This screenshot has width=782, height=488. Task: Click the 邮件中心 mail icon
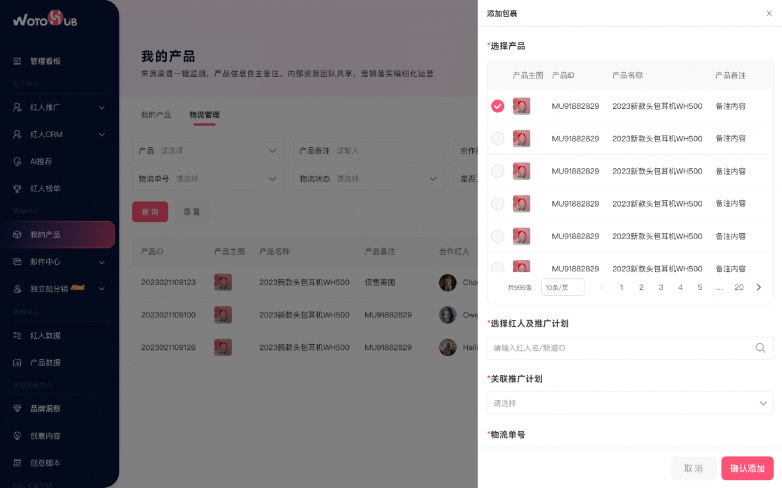[17, 261]
